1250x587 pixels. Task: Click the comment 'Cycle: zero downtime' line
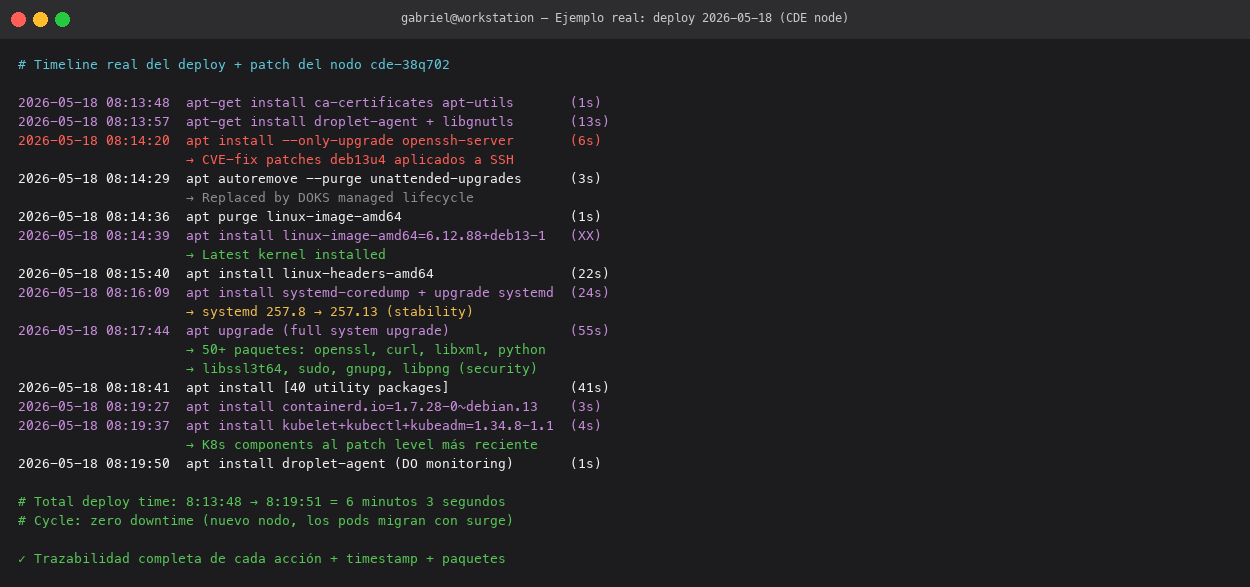tap(266, 521)
